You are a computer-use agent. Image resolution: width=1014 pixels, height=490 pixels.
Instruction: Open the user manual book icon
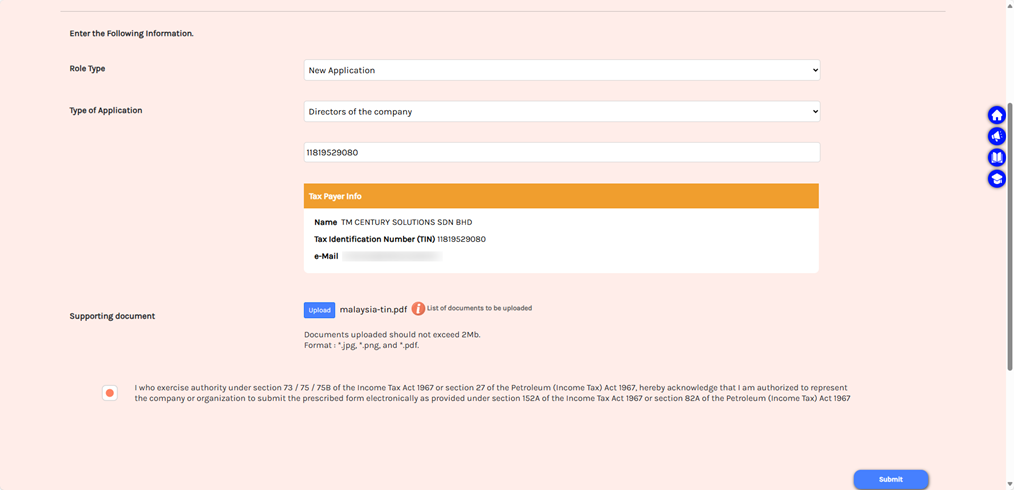click(997, 158)
